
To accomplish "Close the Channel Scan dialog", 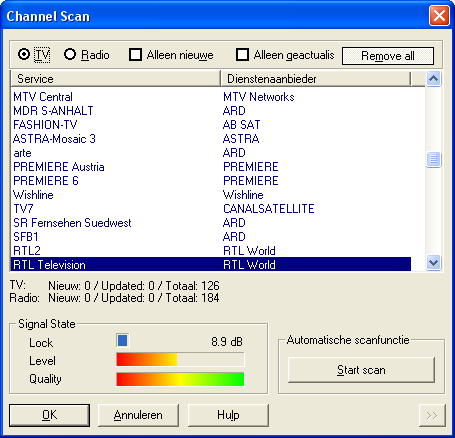I will (439, 16).
